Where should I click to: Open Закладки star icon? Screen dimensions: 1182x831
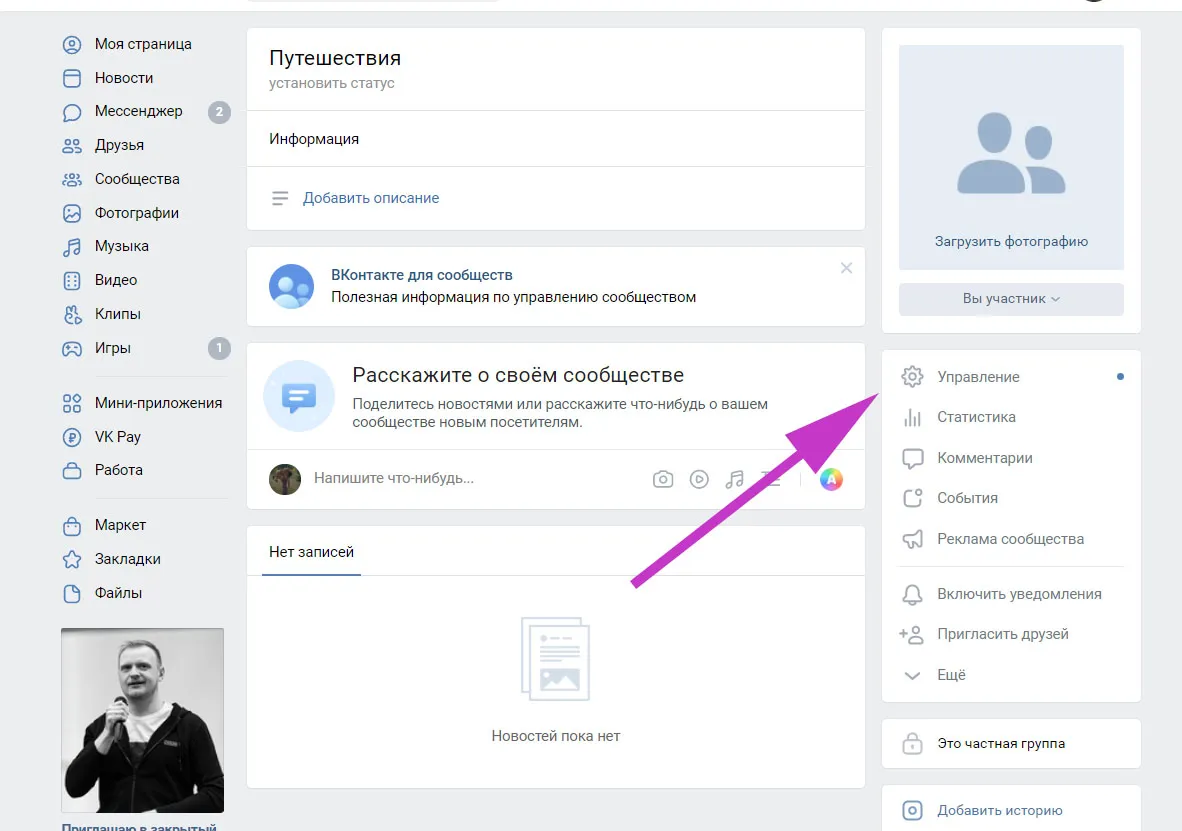pyautogui.click(x=72, y=560)
